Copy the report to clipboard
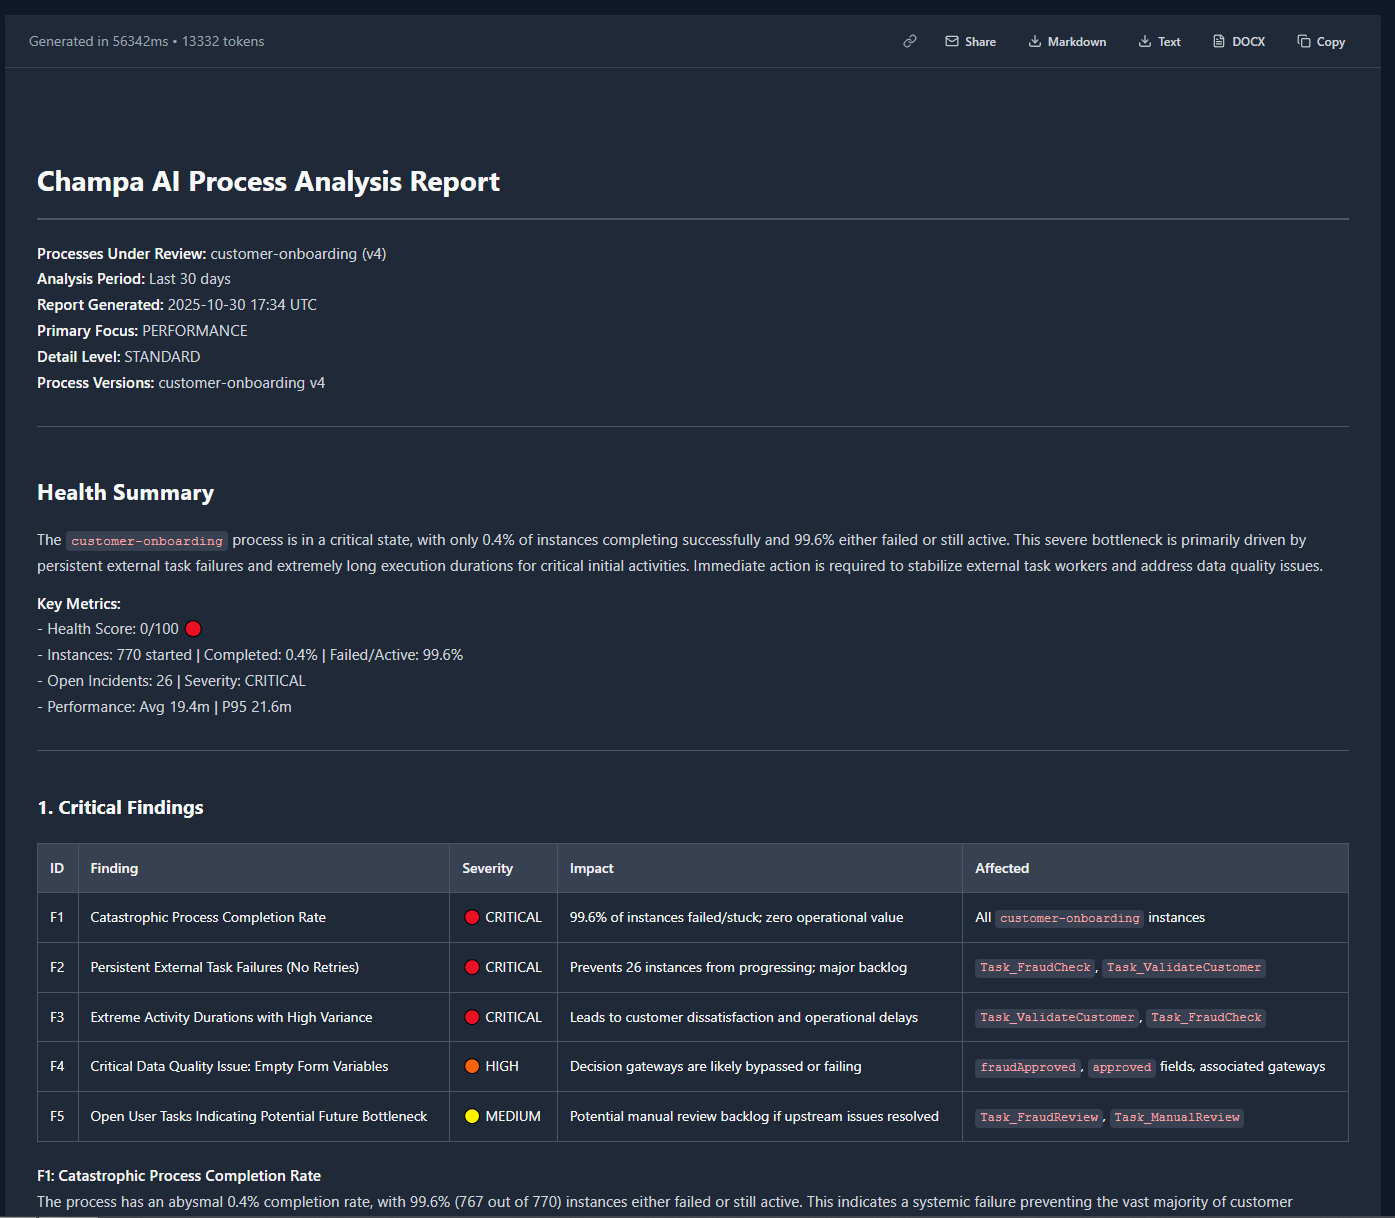1395x1218 pixels. coord(1321,41)
